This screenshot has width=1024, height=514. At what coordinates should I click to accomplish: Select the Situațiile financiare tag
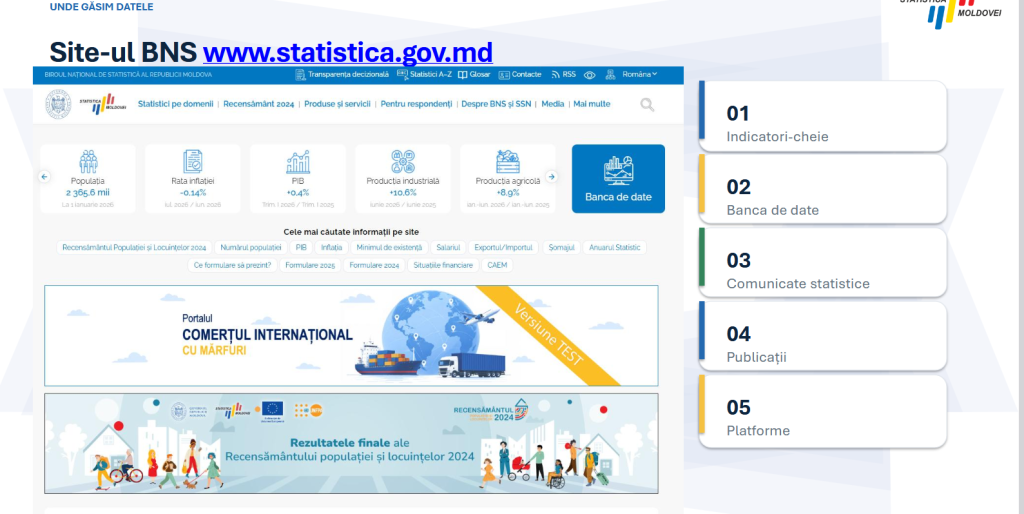tap(443, 265)
